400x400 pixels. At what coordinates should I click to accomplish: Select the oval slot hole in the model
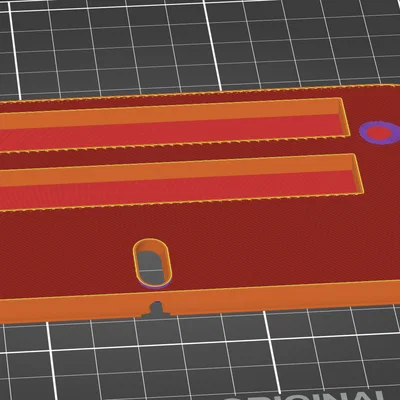coord(152,263)
